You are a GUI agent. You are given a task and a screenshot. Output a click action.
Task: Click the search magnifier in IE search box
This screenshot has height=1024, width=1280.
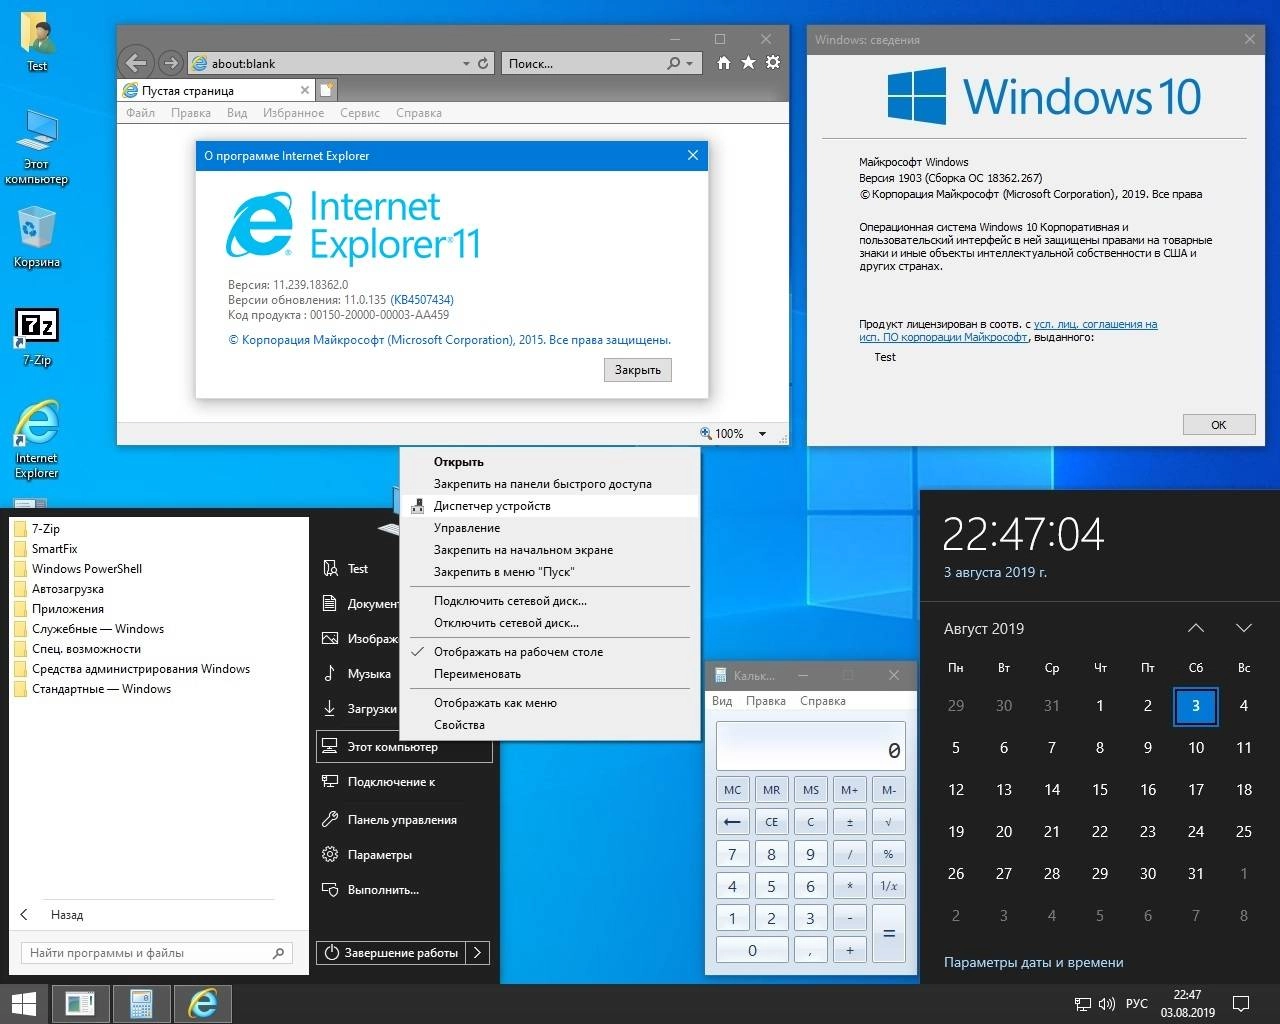tap(674, 63)
